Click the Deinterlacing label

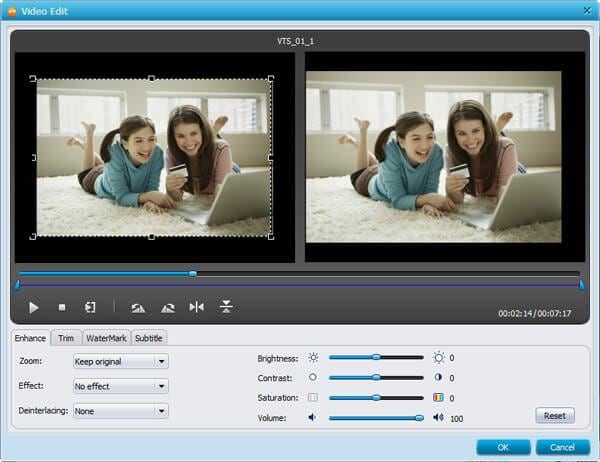43,411
